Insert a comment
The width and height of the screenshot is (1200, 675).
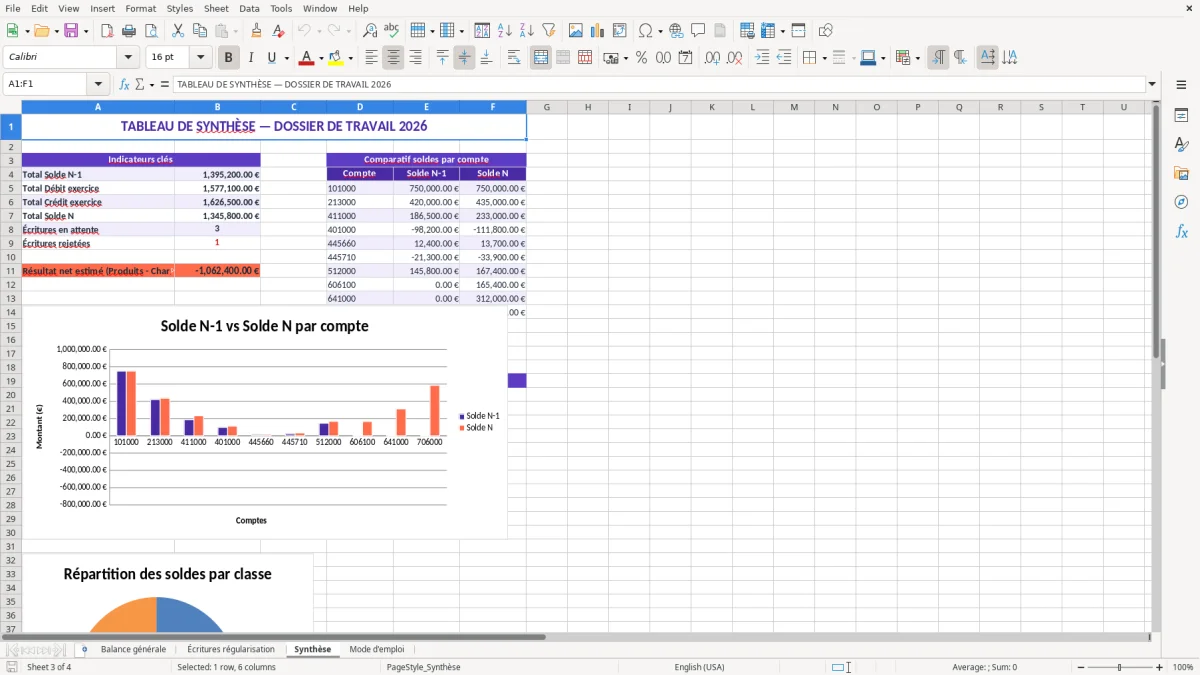point(699,31)
